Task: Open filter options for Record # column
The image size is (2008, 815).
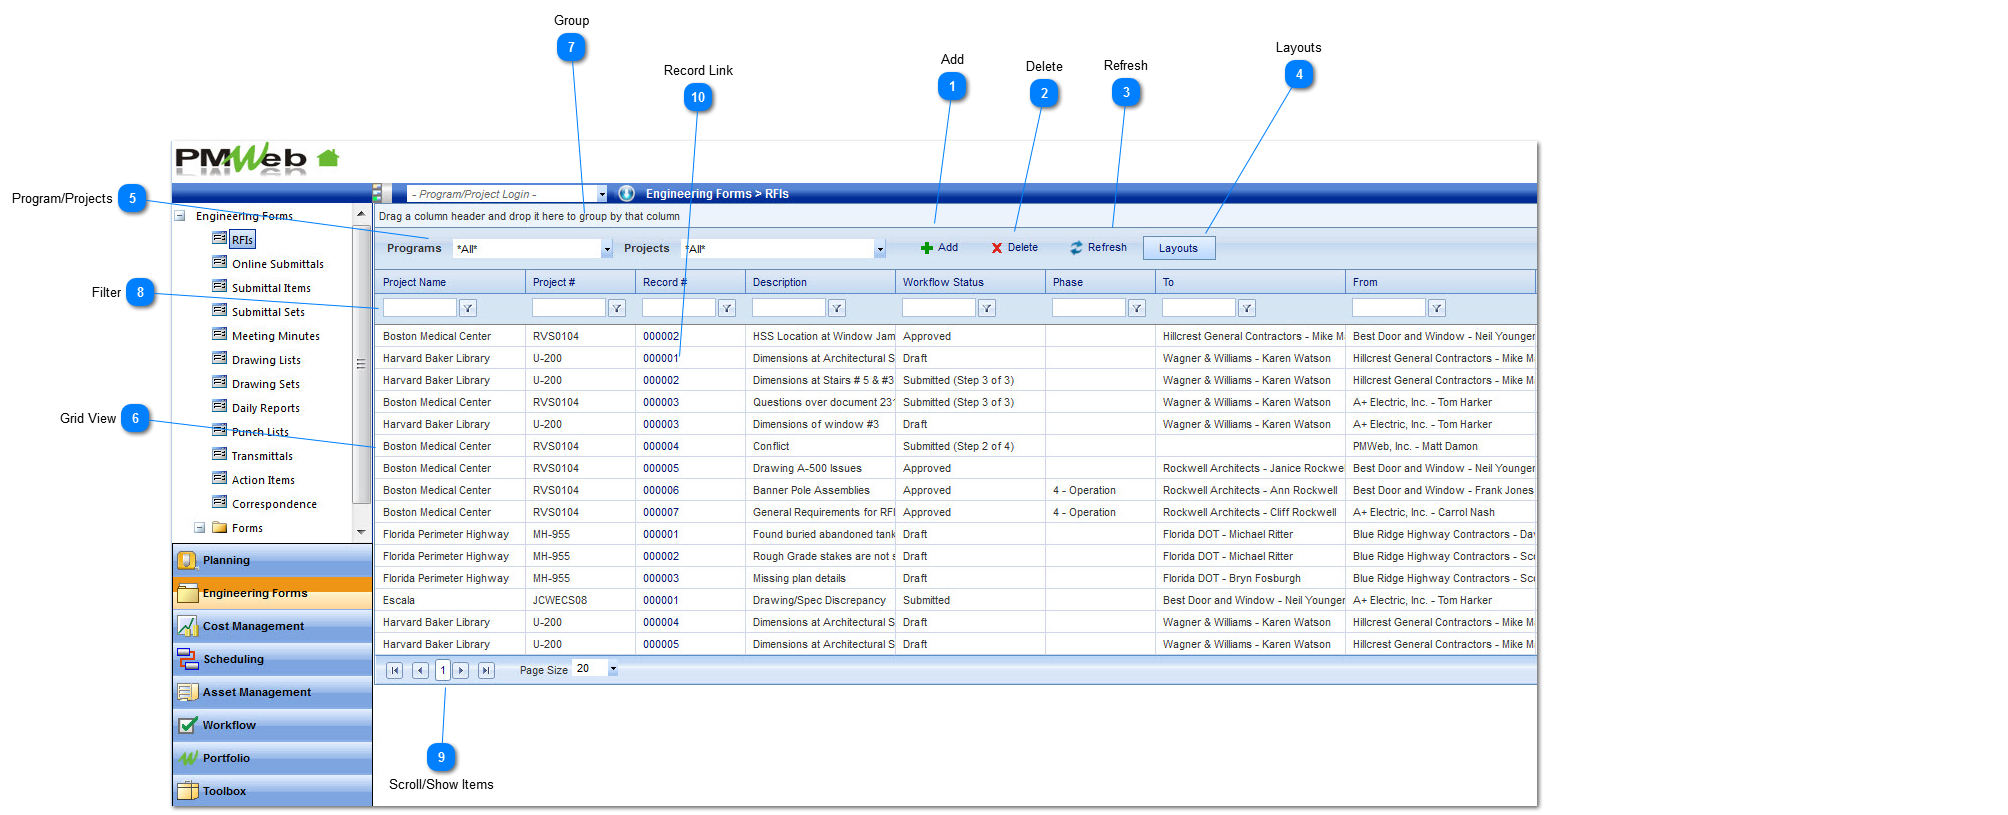Action: pos(727,308)
